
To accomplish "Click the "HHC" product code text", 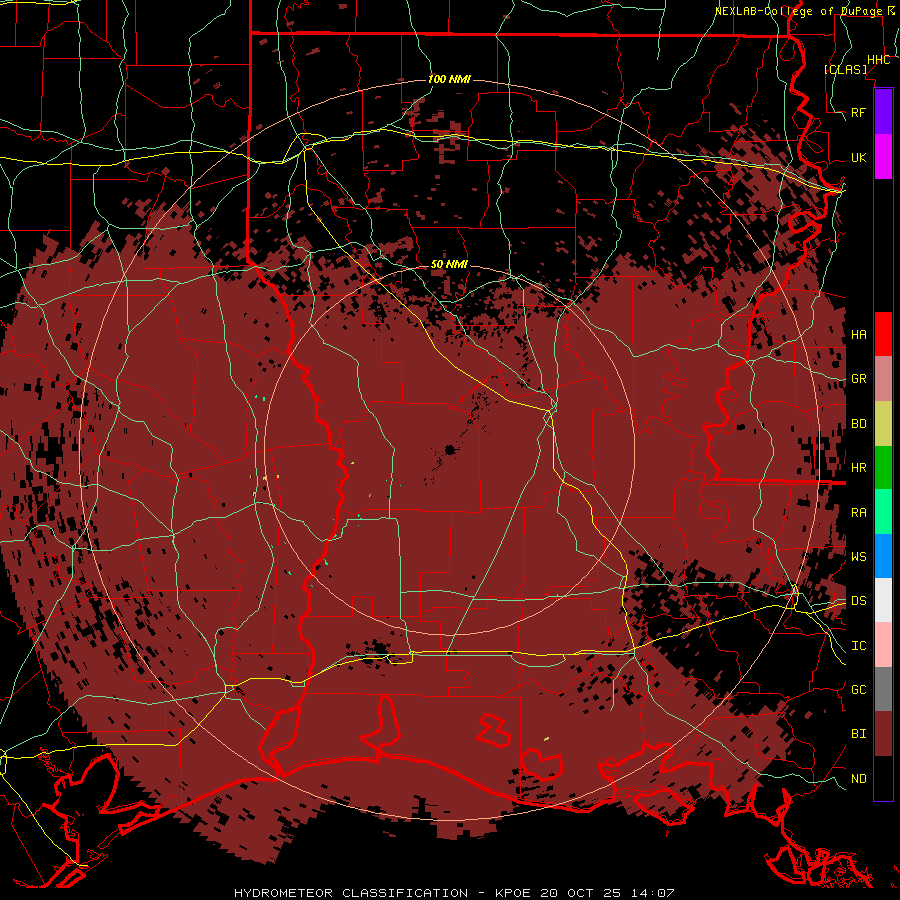I will (x=878, y=60).
